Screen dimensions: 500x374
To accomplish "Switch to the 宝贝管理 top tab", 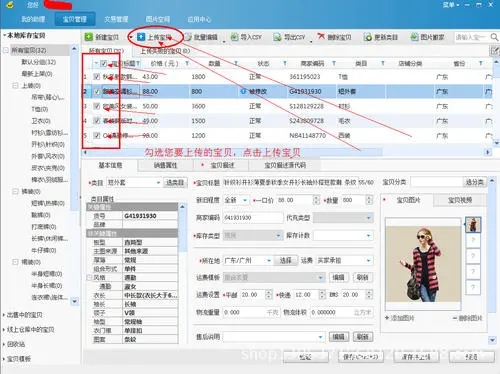I will [x=75, y=19].
